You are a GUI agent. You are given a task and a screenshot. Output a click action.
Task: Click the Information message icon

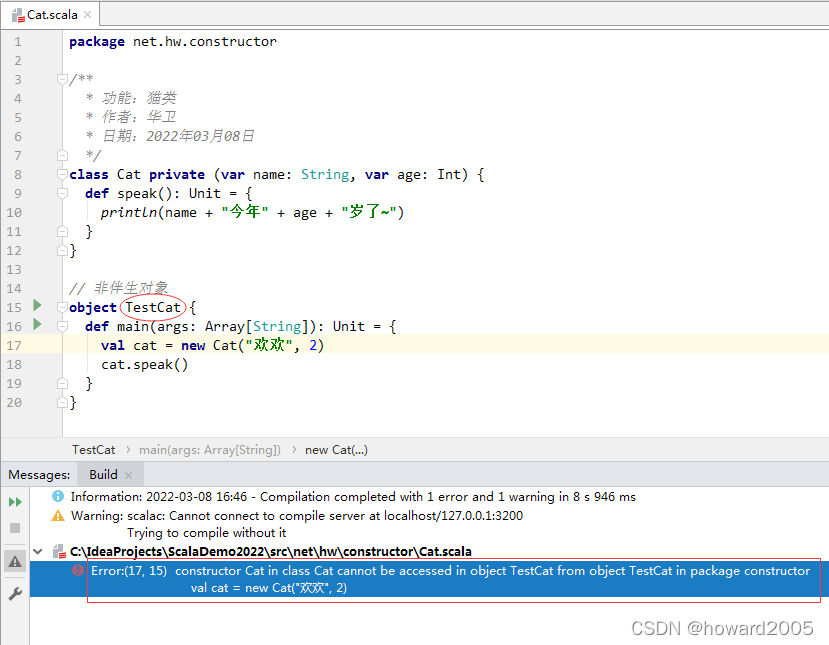coord(58,496)
